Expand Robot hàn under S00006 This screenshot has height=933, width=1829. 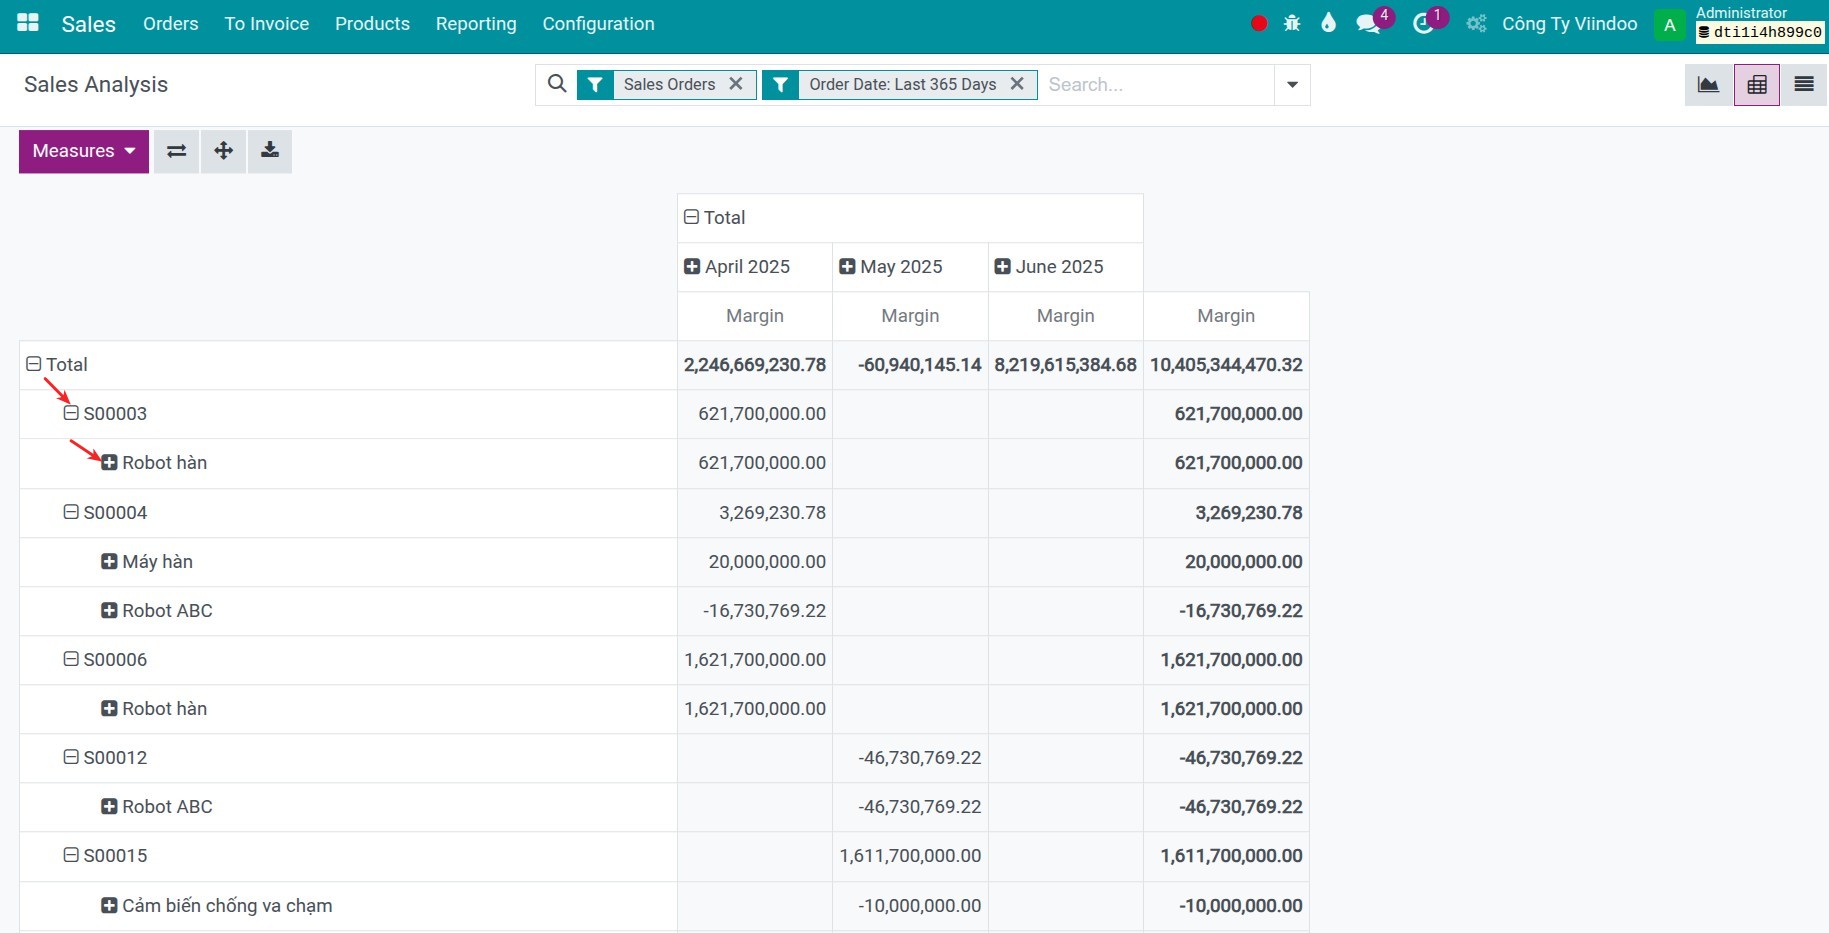tap(109, 708)
